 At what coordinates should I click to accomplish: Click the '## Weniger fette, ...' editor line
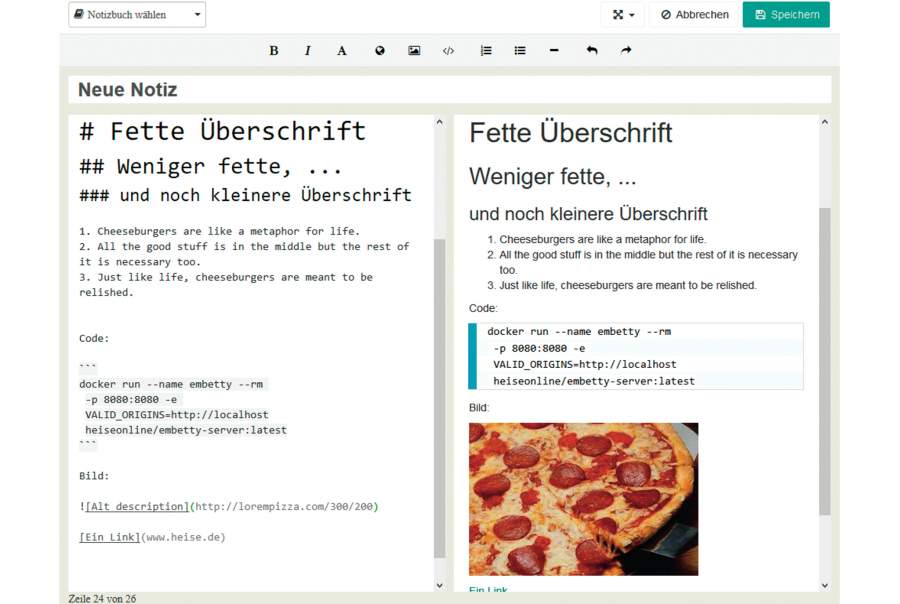[211, 167]
